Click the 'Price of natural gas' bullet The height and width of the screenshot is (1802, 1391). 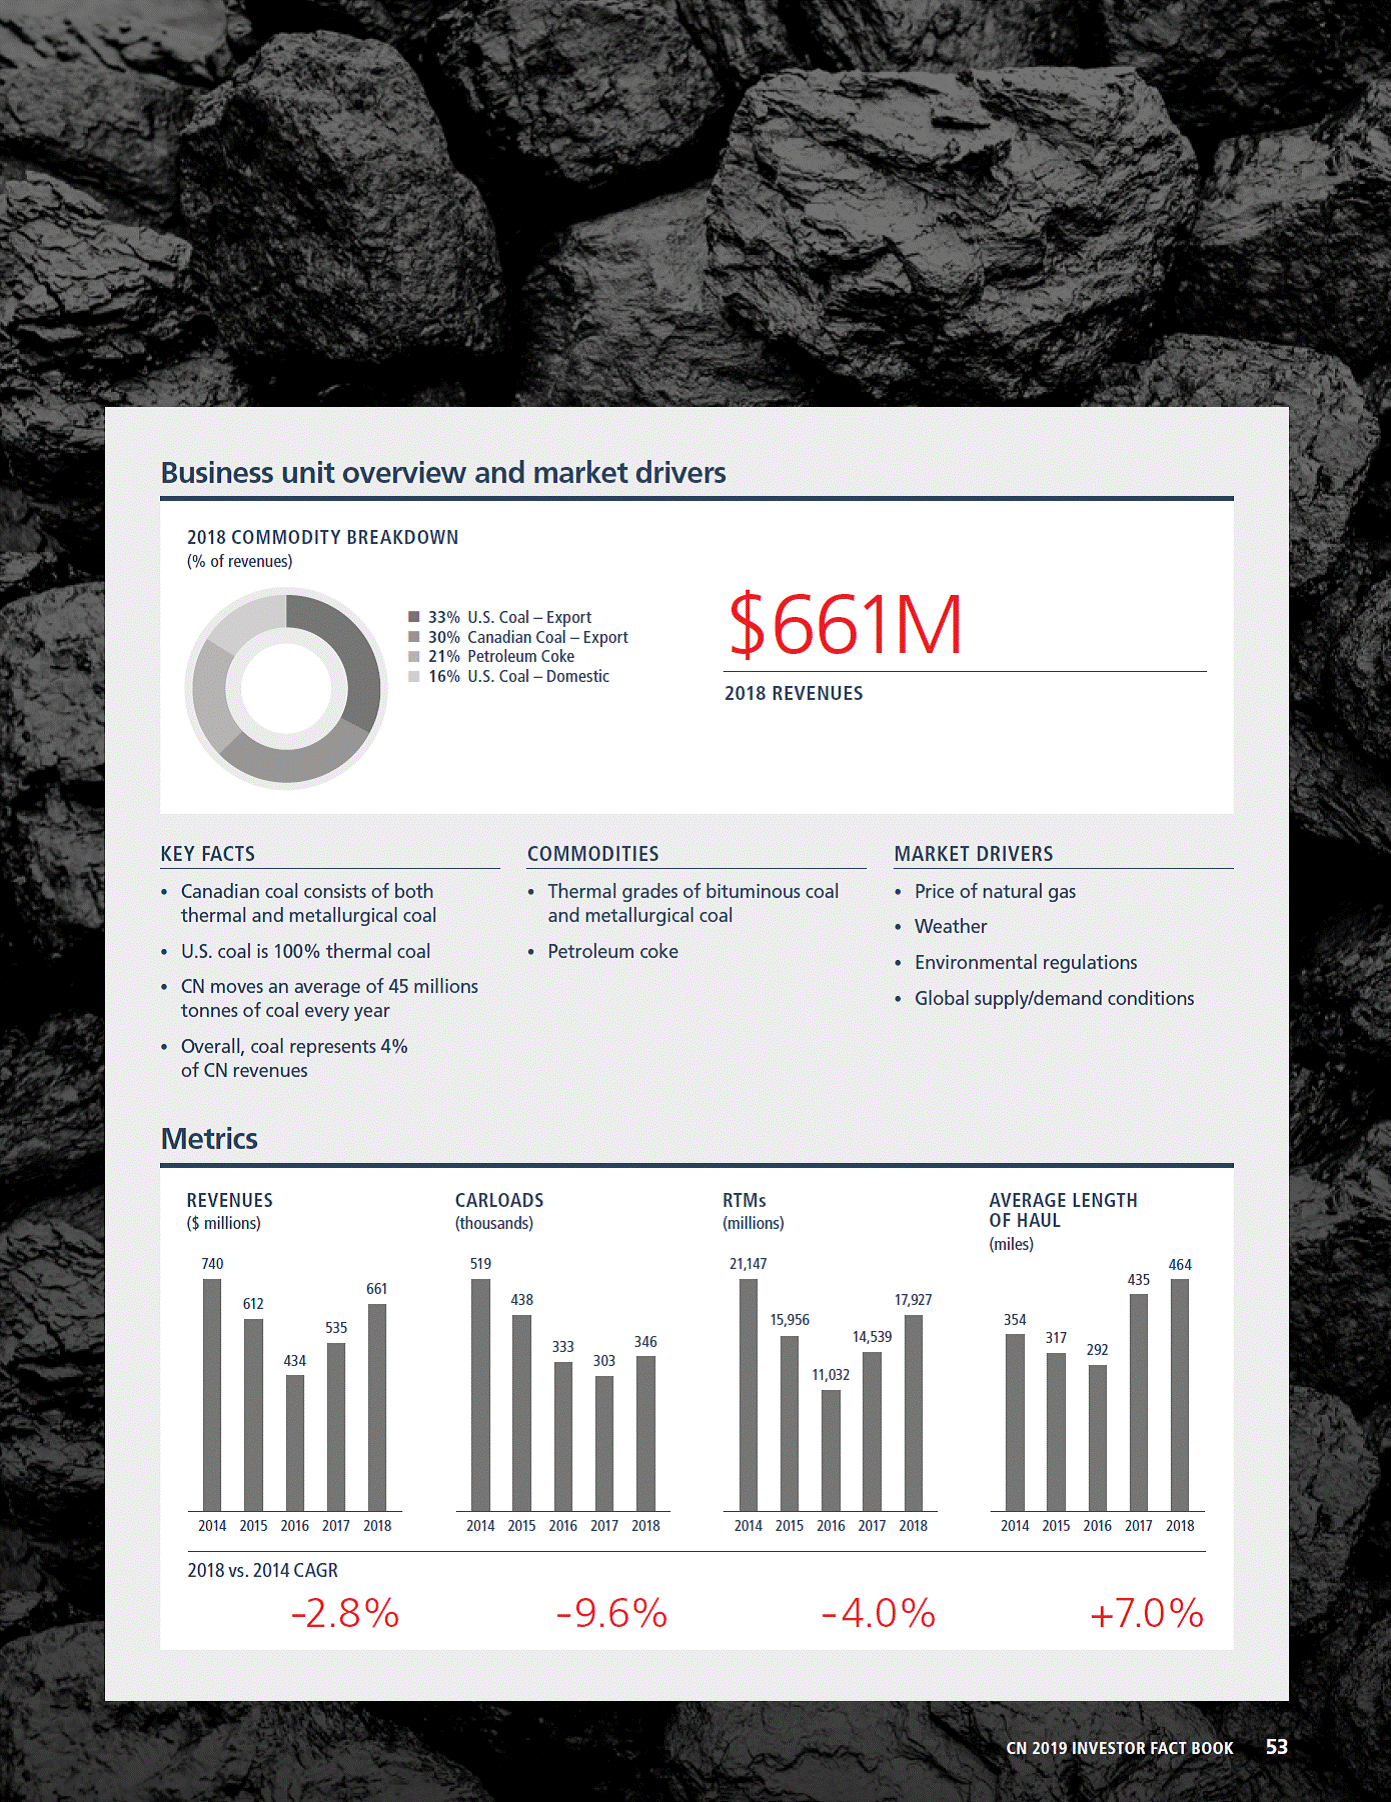coord(995,891)
